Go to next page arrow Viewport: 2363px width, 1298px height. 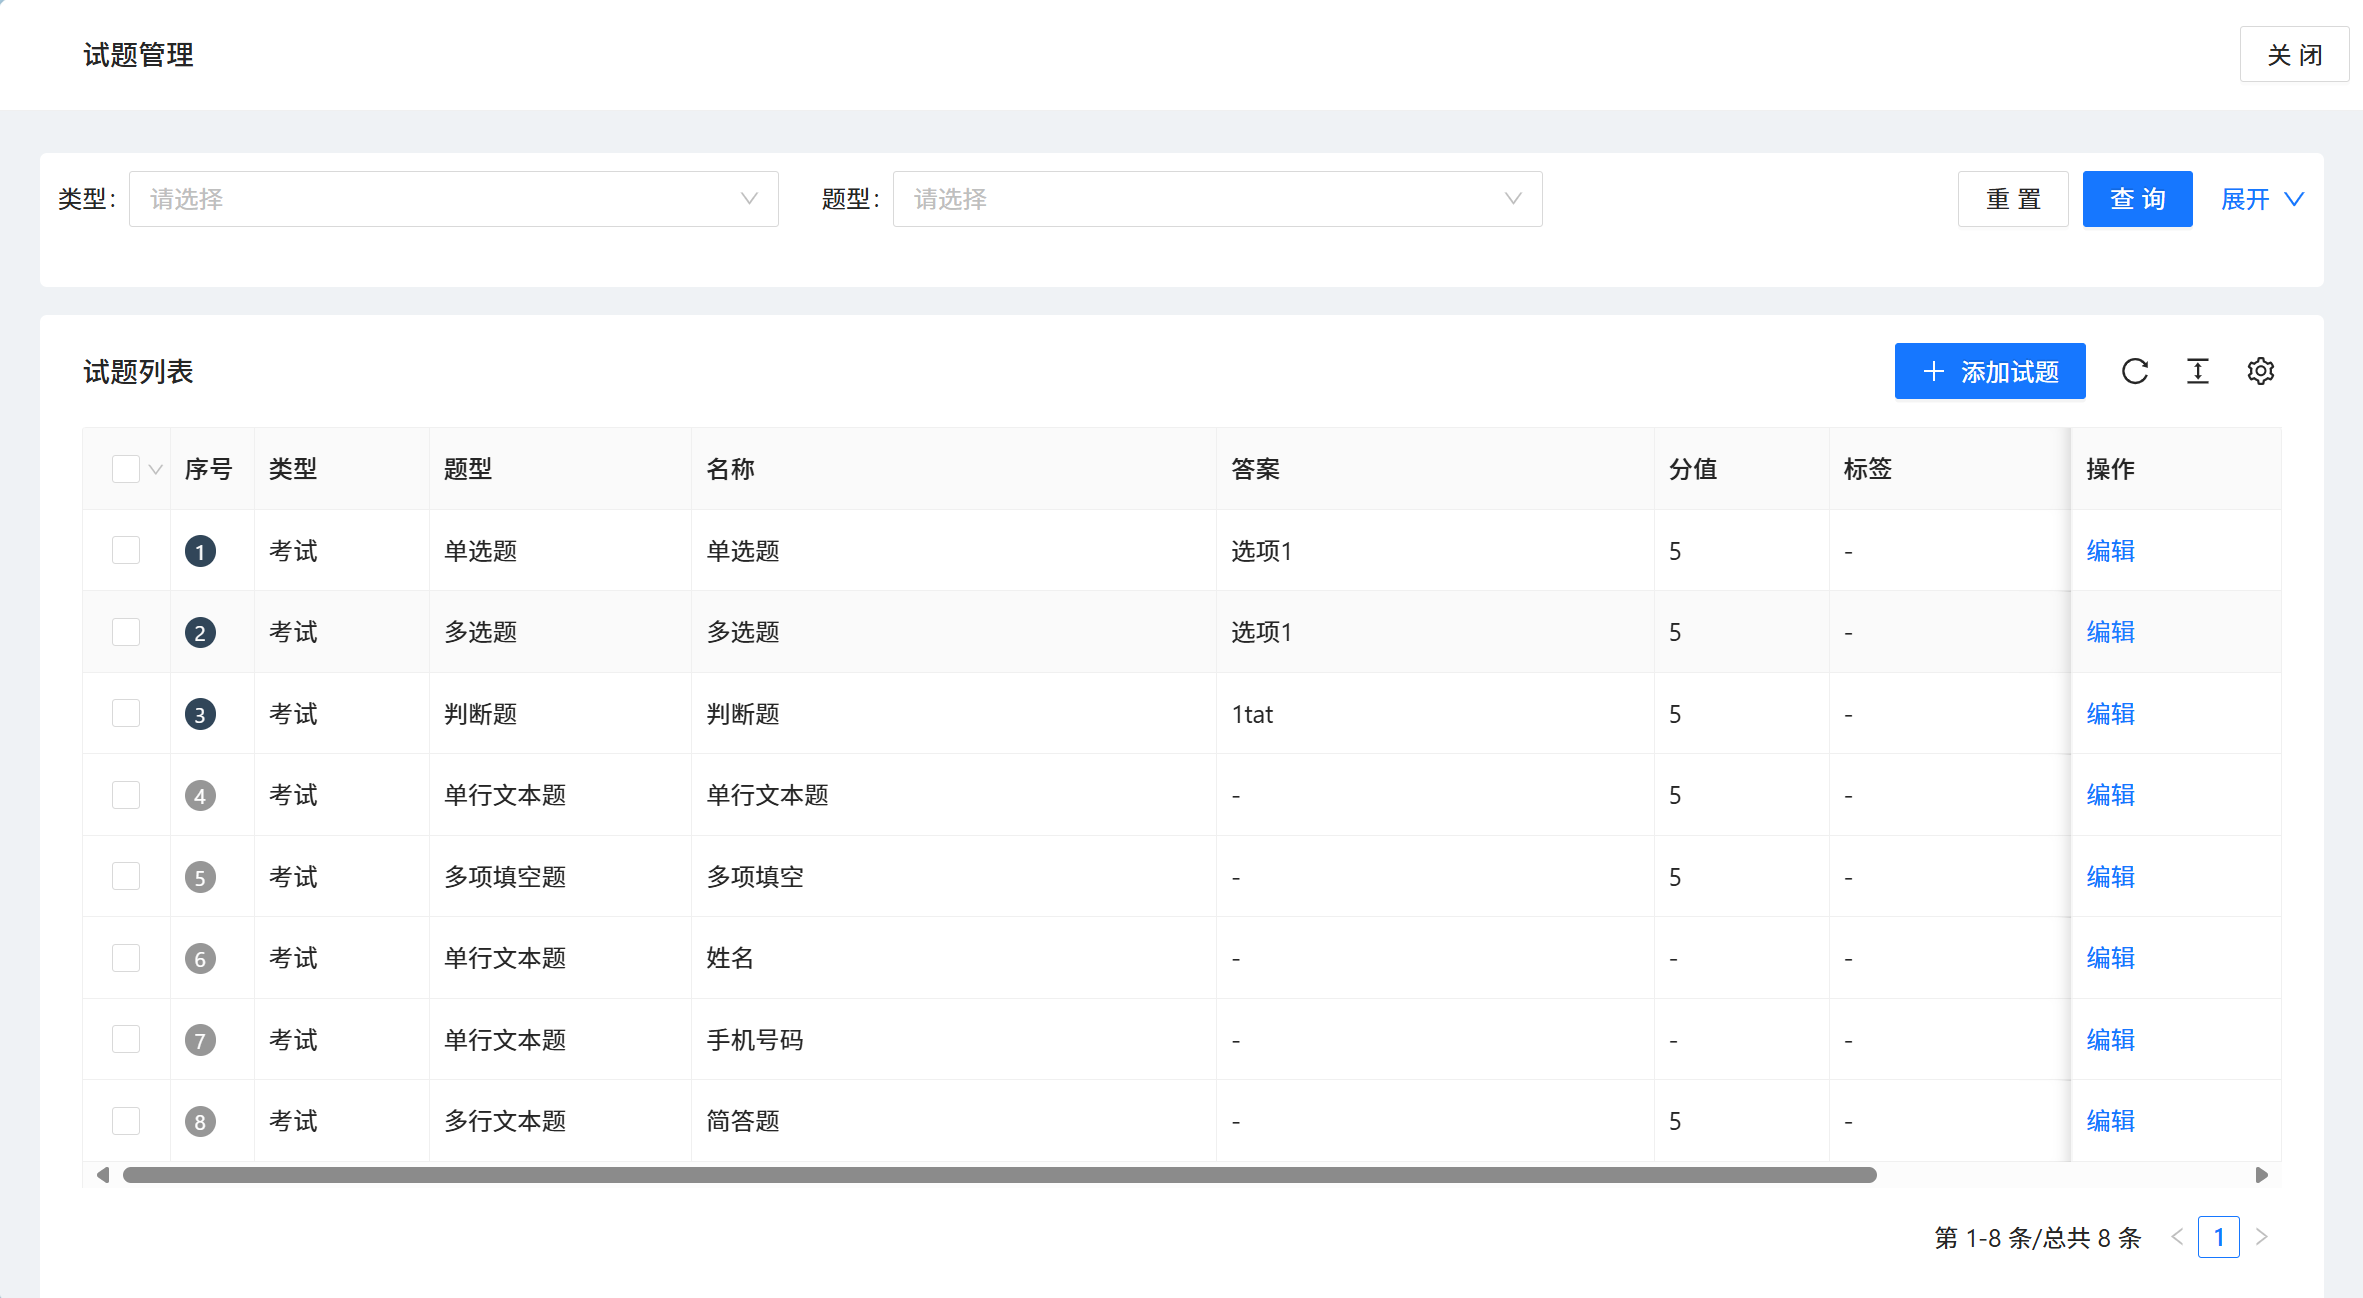[x=2262, y=1237]
